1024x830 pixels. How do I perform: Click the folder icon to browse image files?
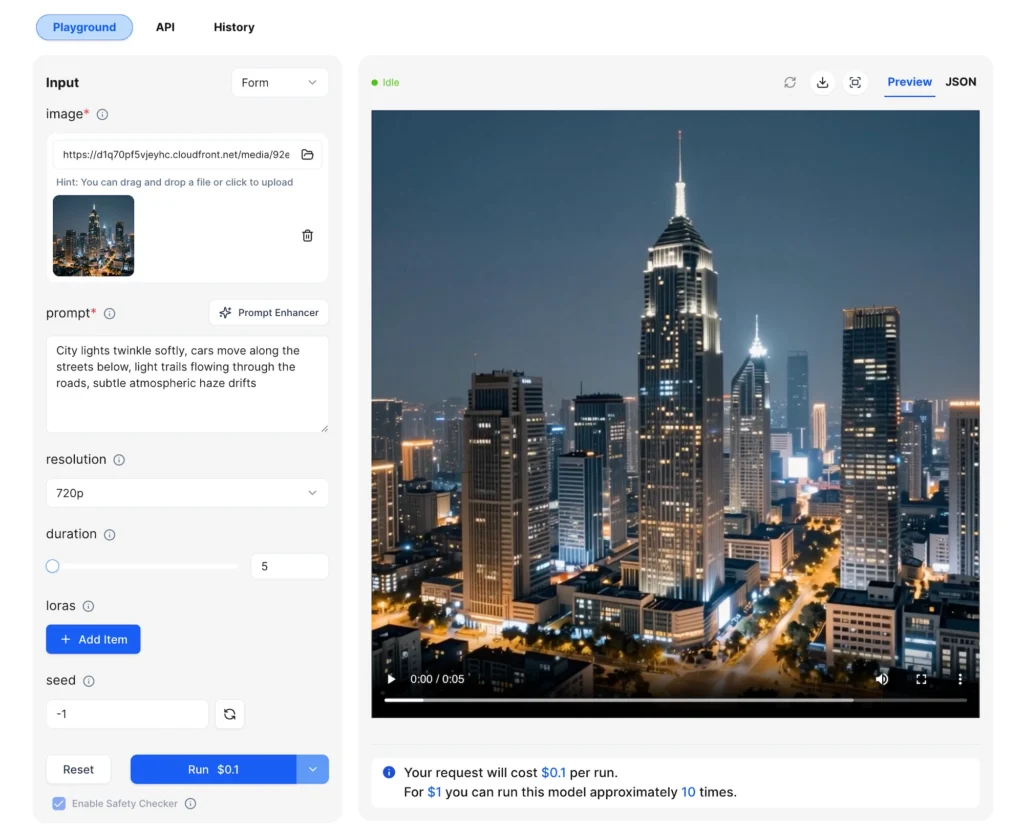(307, 155)
